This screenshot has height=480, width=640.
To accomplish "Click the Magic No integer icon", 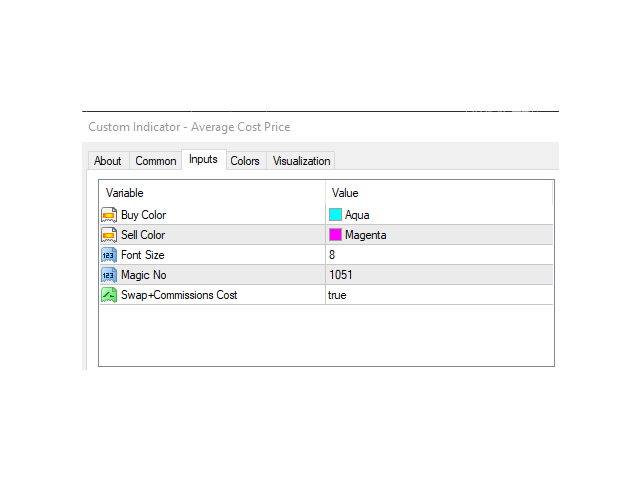I will (x=109, y=275).
